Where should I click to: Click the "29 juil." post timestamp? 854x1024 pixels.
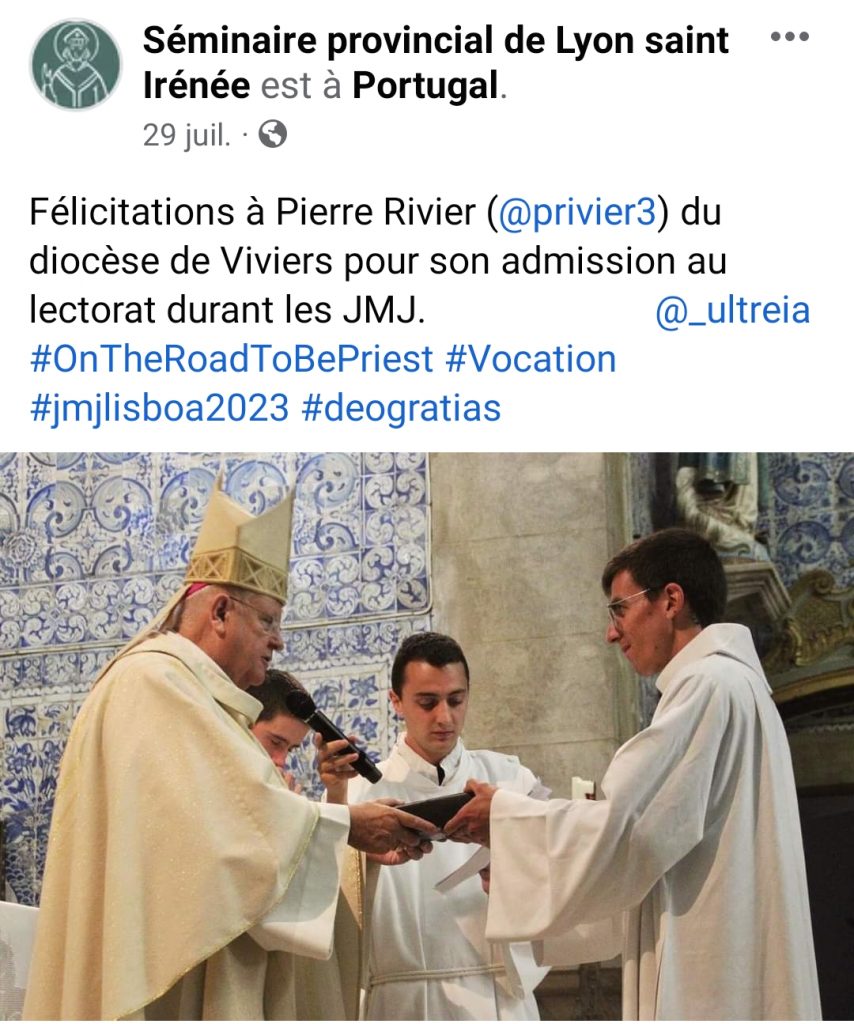(186, 135)
